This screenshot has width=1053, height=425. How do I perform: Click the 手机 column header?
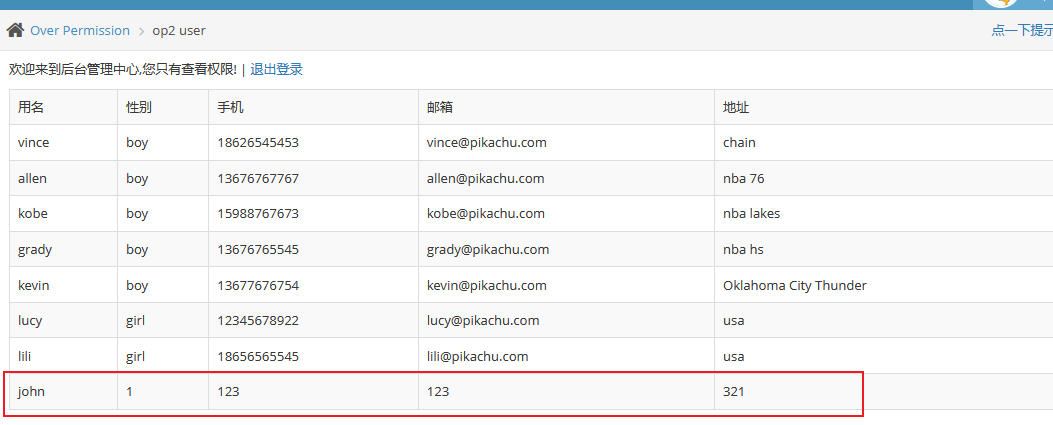click(x=230, y=107)
